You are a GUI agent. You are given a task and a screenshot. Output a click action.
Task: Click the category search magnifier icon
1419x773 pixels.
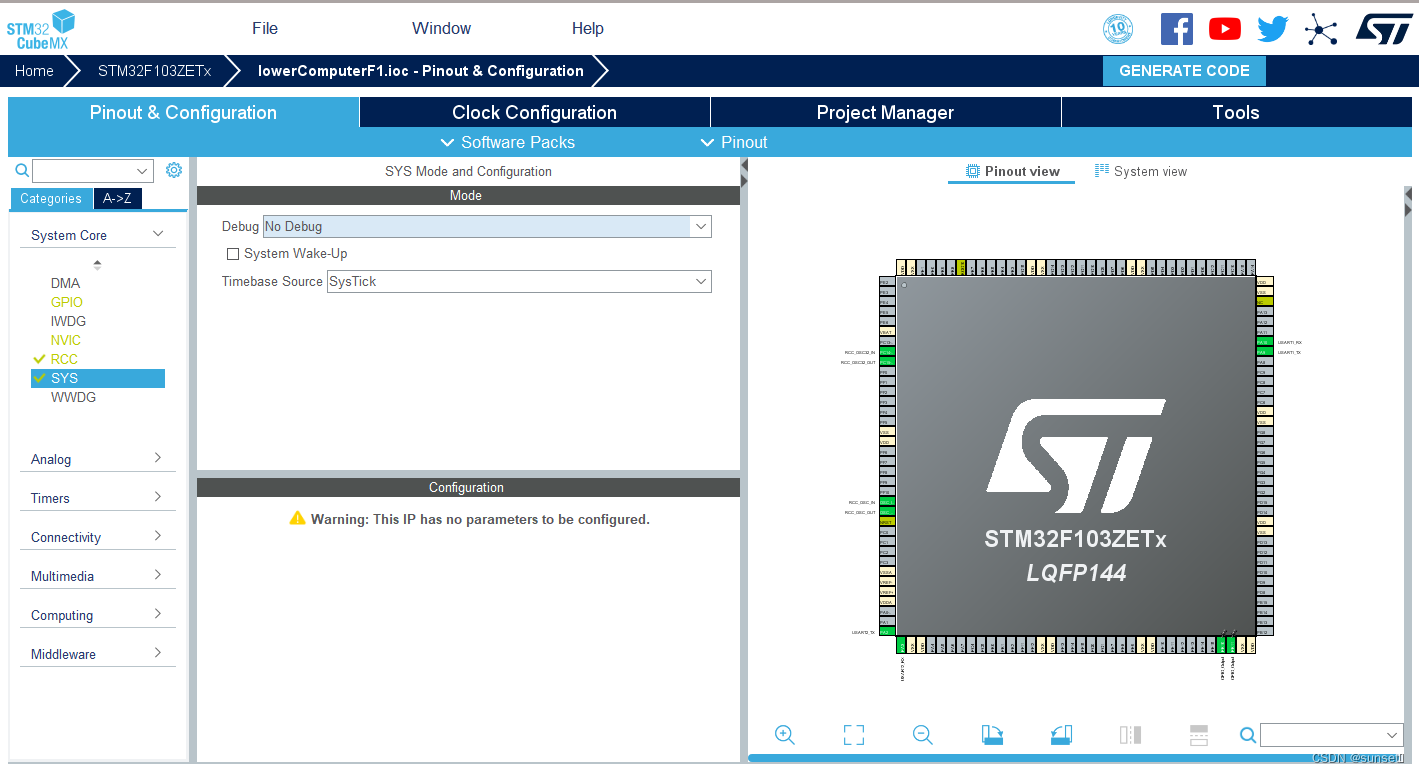pos(22,171)
